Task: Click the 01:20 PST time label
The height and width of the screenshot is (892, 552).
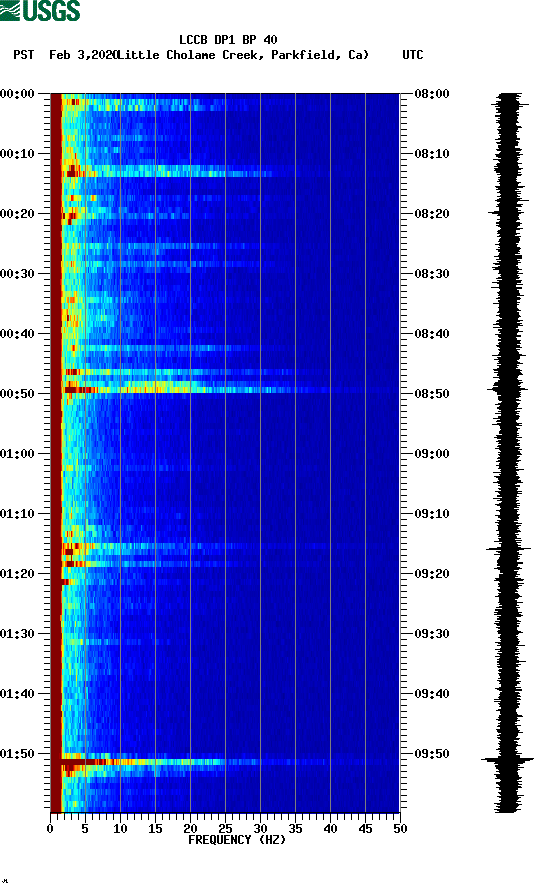Action: click(18, 573)
